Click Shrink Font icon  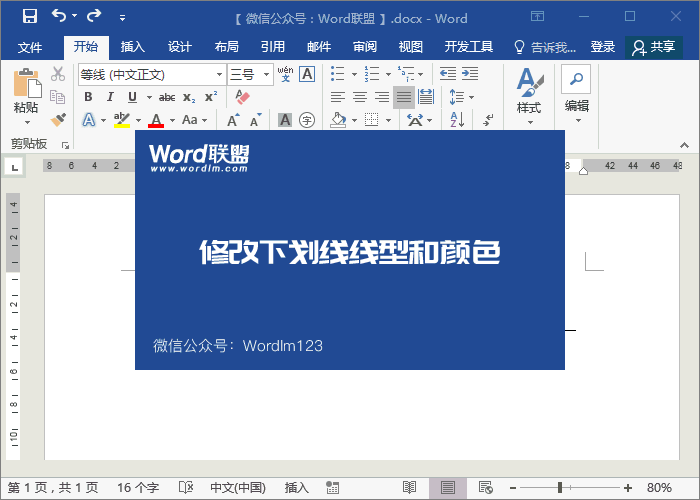255,120
